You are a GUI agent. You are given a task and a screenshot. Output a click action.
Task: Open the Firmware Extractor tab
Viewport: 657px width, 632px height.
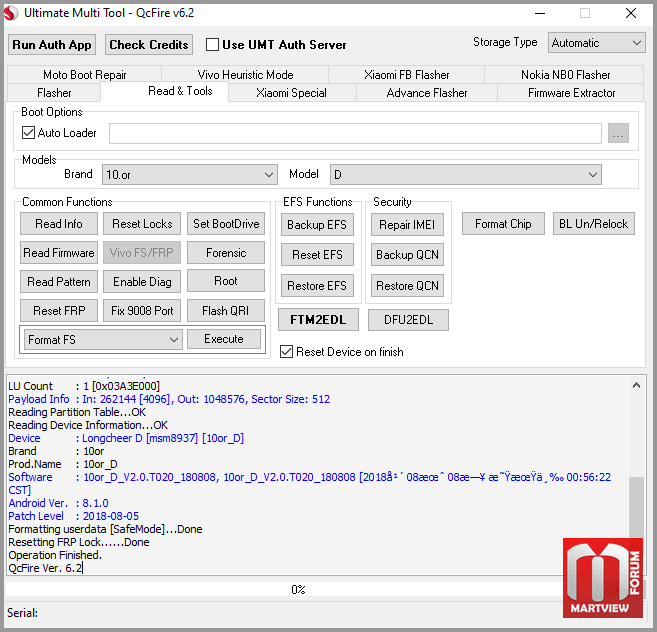(x=572, y=93)
